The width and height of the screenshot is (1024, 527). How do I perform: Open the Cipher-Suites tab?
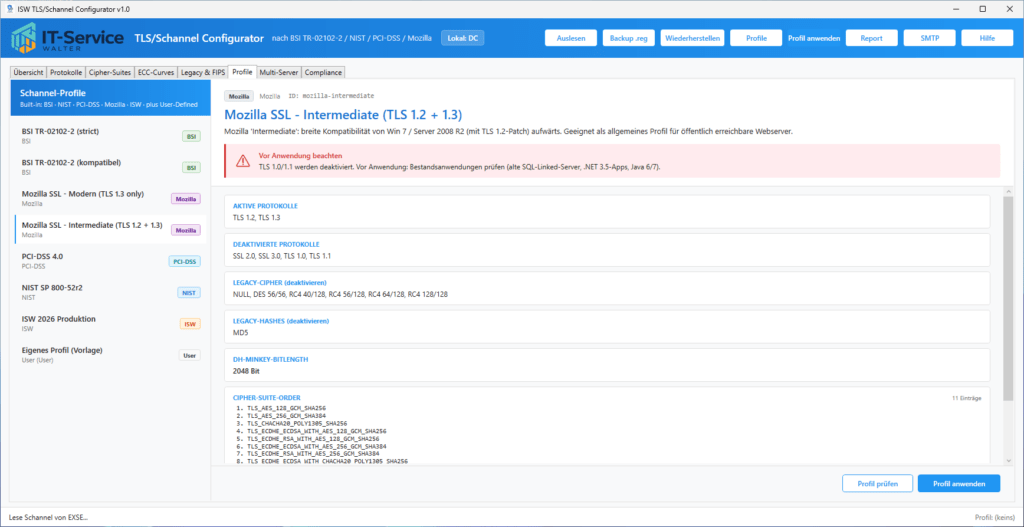(x=110, y=72)
